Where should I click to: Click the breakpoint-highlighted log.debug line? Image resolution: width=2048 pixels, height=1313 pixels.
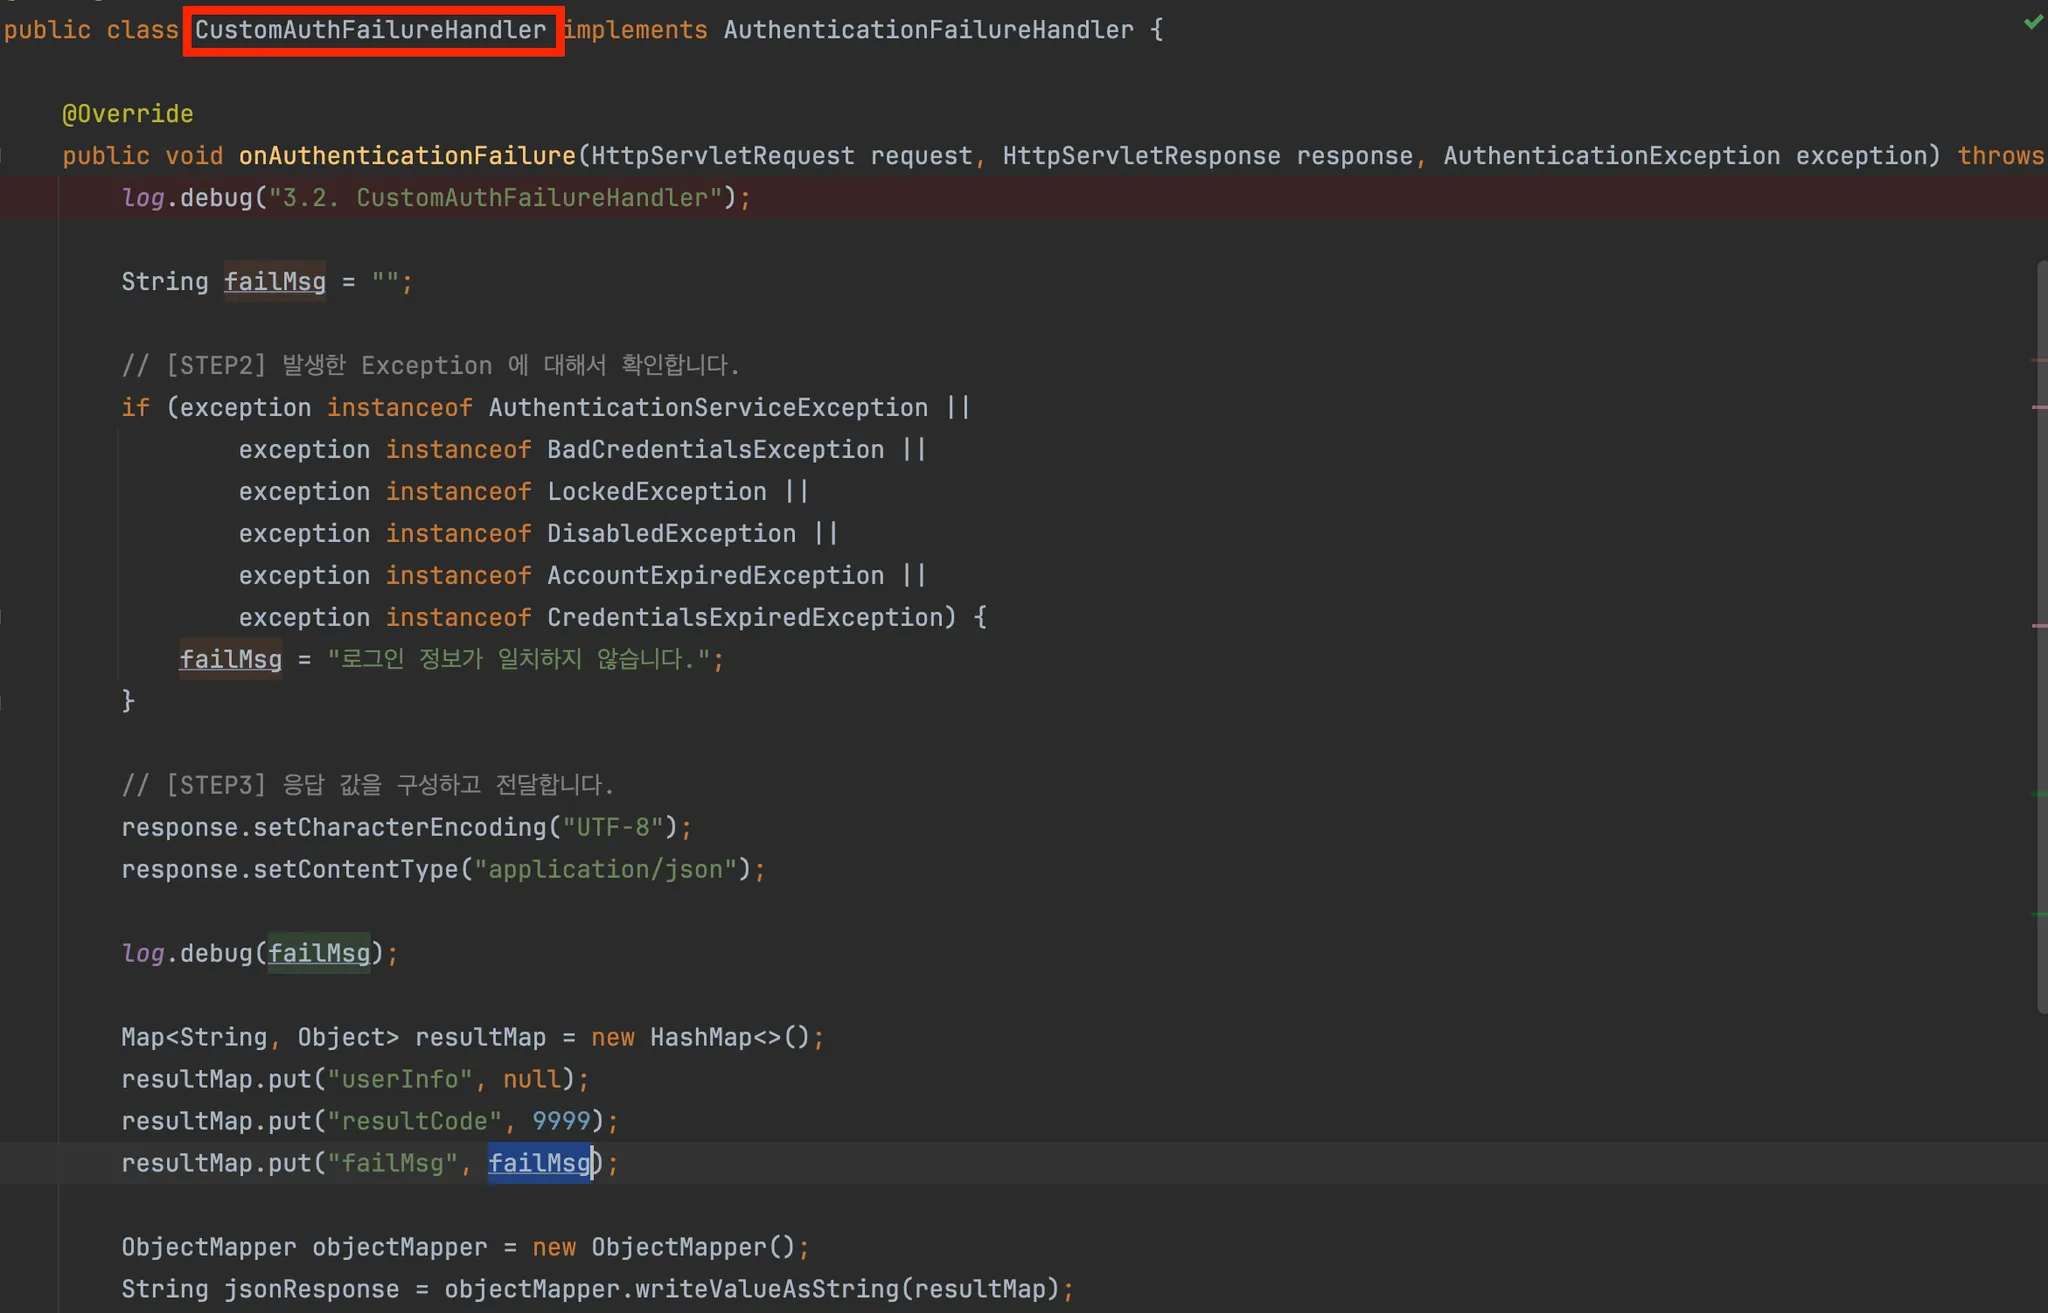tap(435, 198)
